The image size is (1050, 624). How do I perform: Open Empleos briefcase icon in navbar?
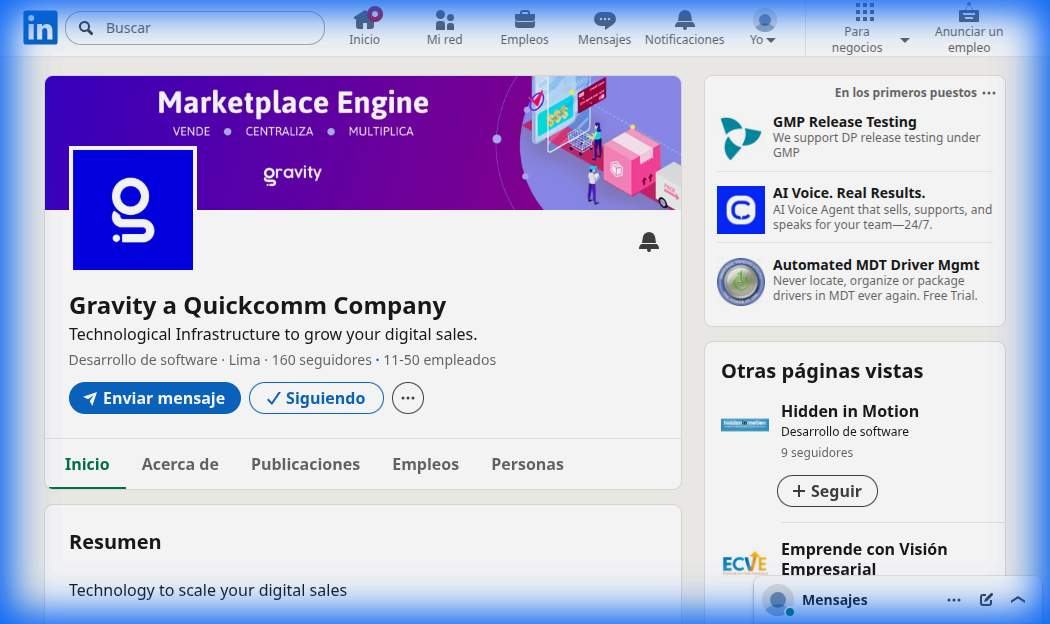click(x=524, y=27)
